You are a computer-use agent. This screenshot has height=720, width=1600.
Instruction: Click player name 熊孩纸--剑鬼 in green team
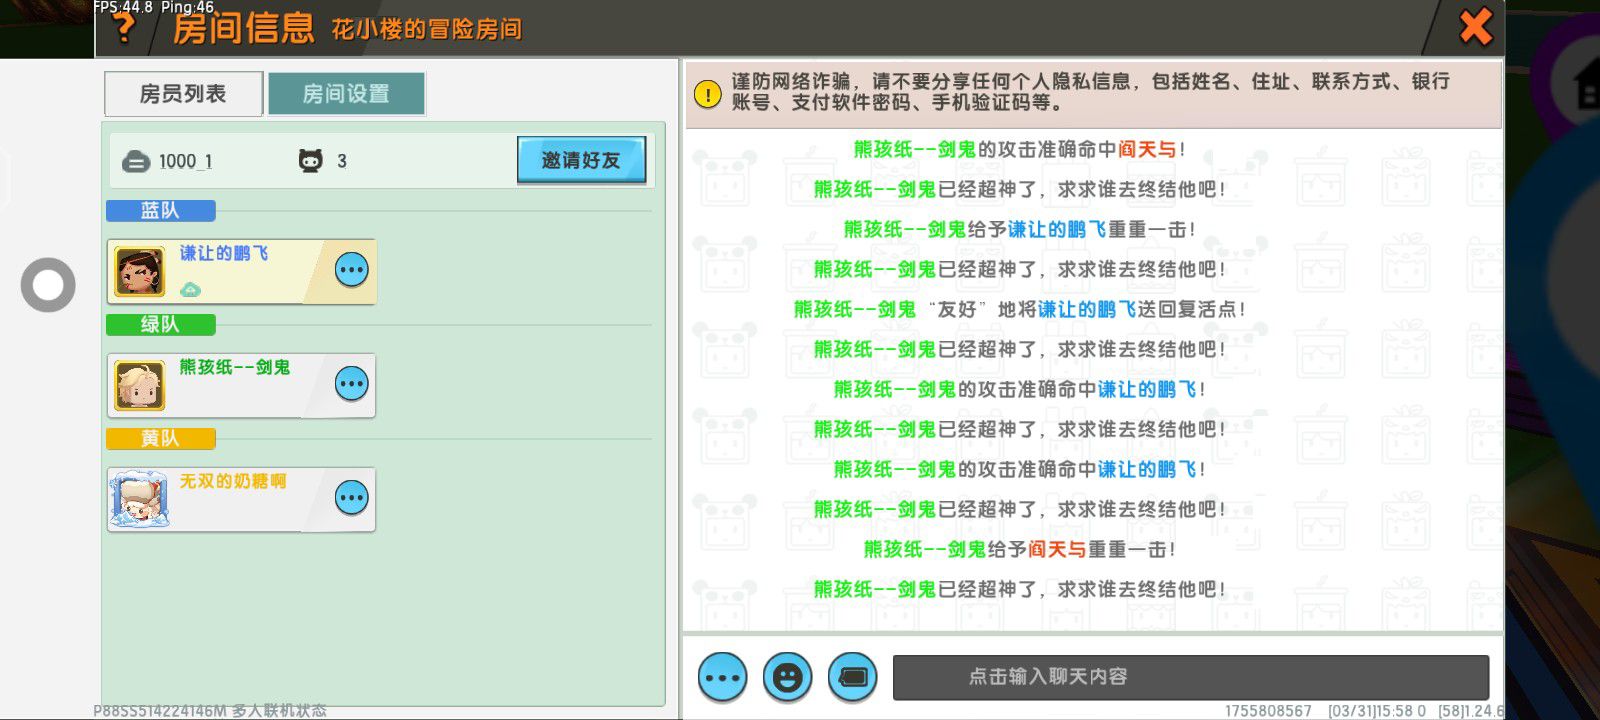(x=235, y=368)
